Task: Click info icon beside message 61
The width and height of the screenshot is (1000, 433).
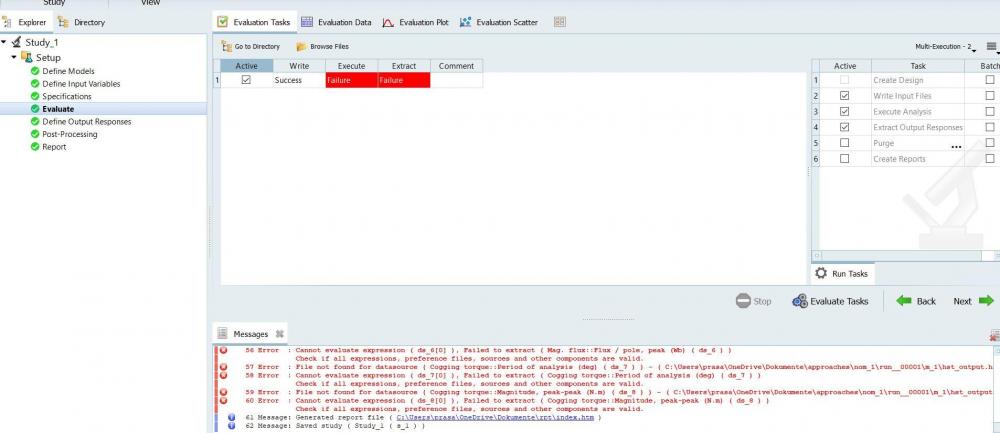Action: coord(232,417)
